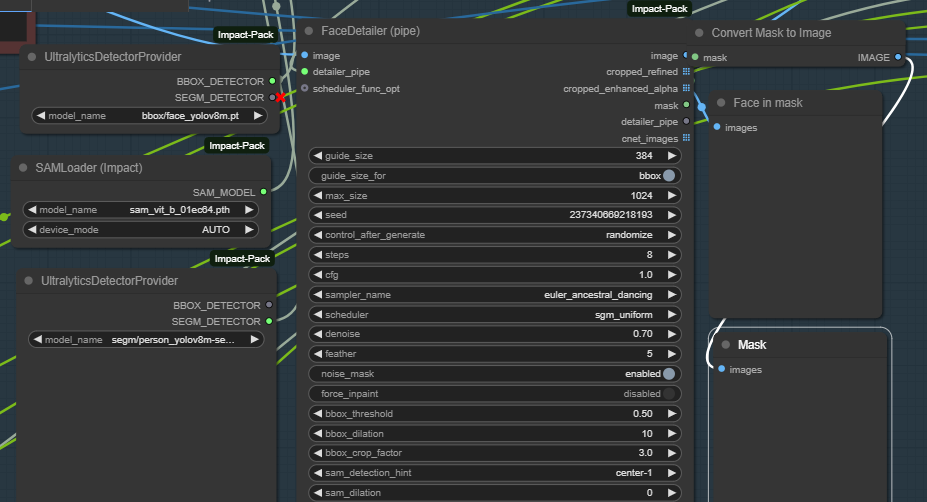
Task: Click the detailer_pipe input socket
Action: tap(304, 72)
